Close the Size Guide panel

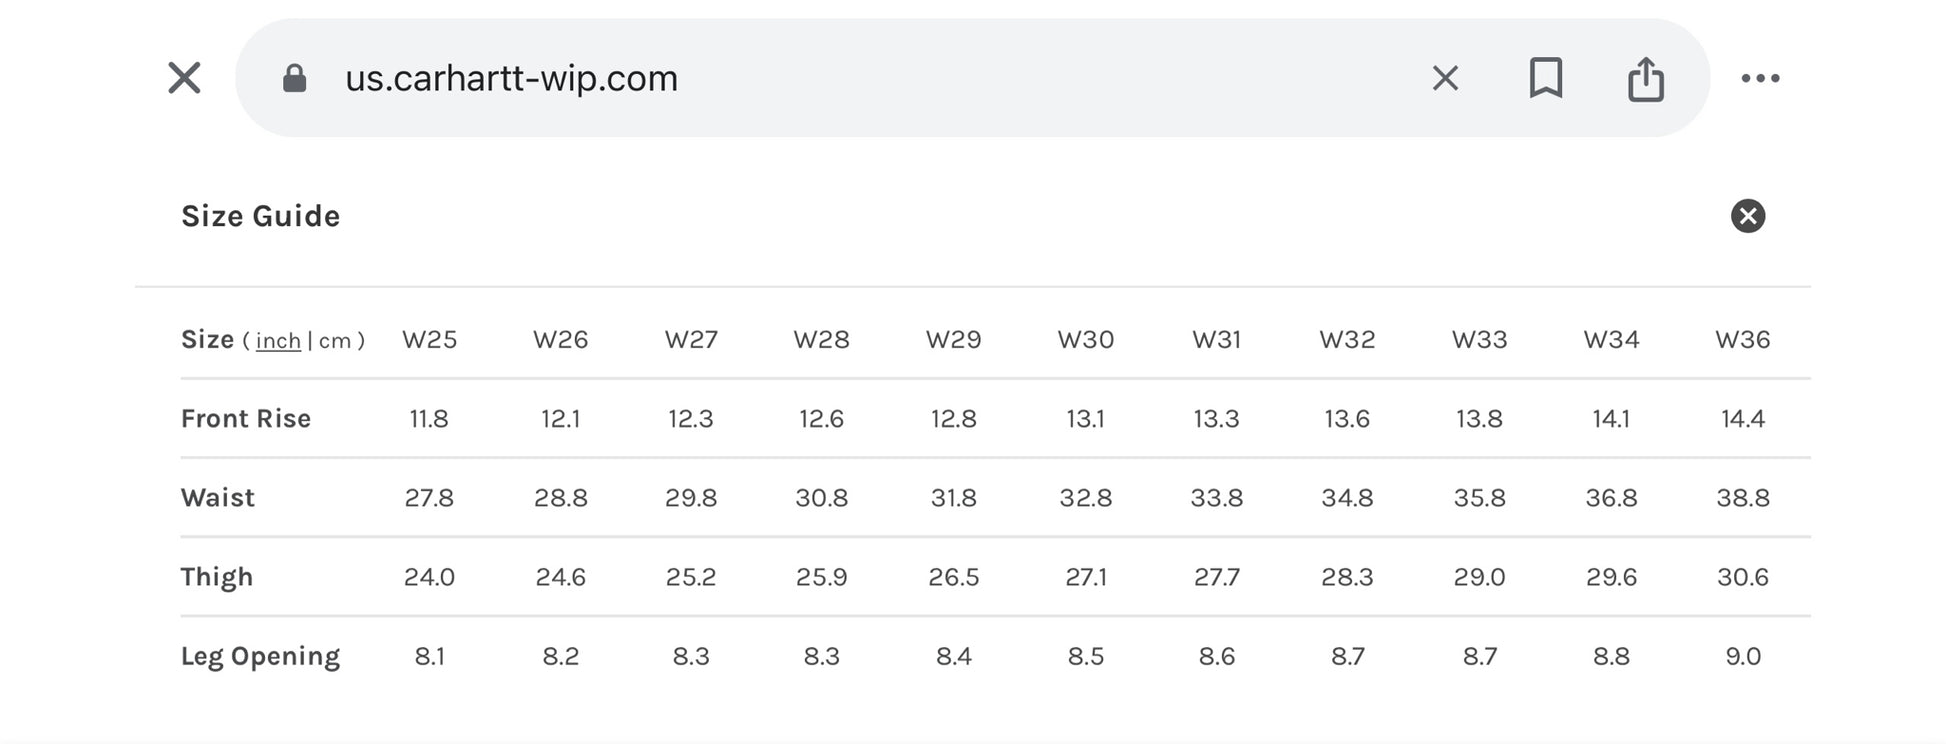click(1747, 216)
